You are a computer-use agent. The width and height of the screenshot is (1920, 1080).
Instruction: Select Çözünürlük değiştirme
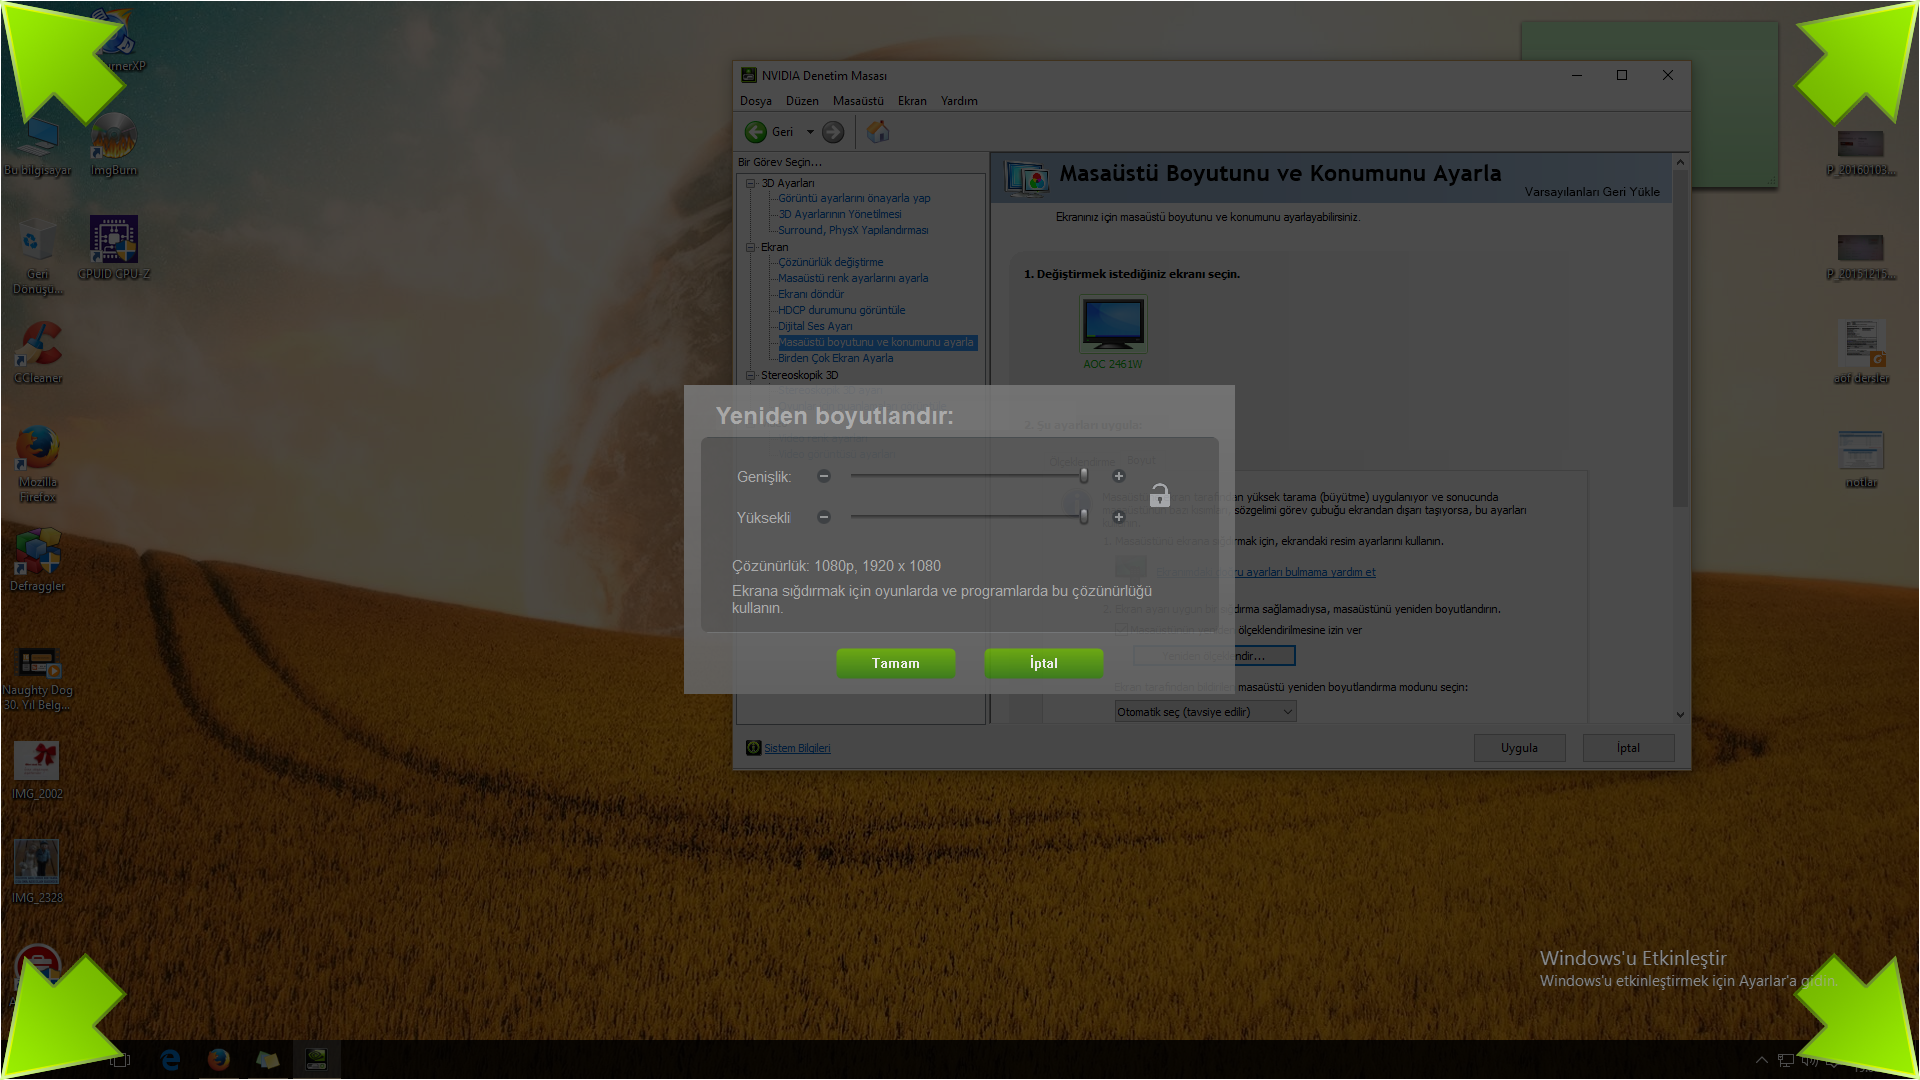click(x=830, y=262)
